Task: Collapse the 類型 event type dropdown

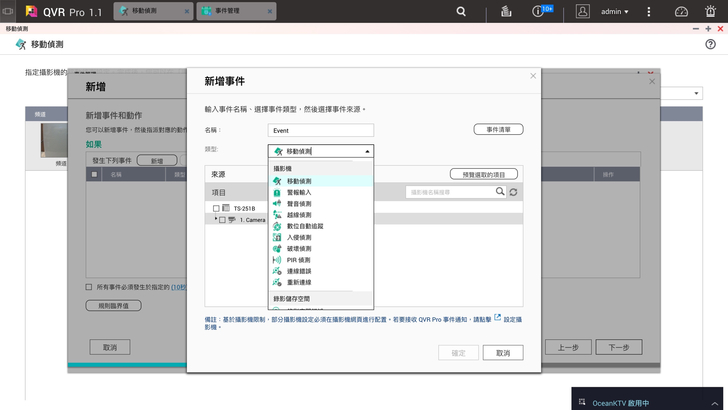Action: [x=368, y=151]
